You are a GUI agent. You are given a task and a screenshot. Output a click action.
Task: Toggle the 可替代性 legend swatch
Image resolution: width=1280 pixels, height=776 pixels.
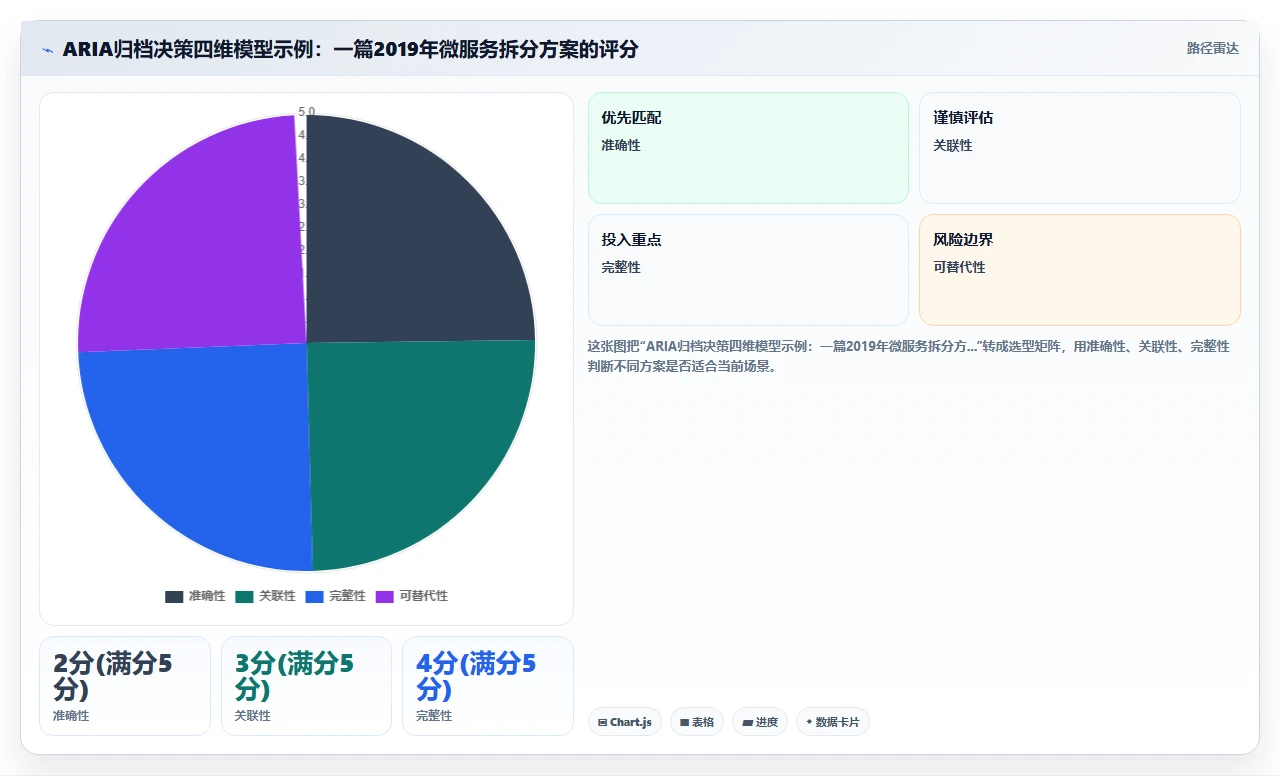coord(385,596)
